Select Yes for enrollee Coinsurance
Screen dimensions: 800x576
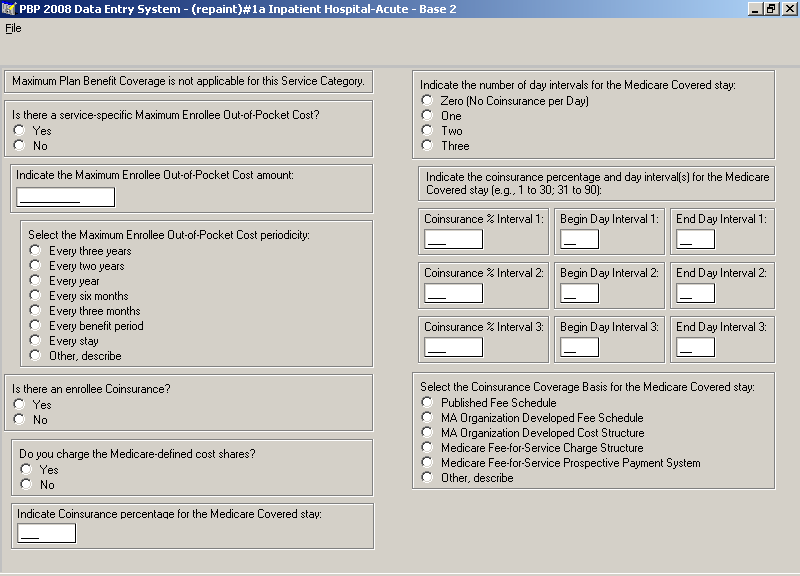point(19,405)
